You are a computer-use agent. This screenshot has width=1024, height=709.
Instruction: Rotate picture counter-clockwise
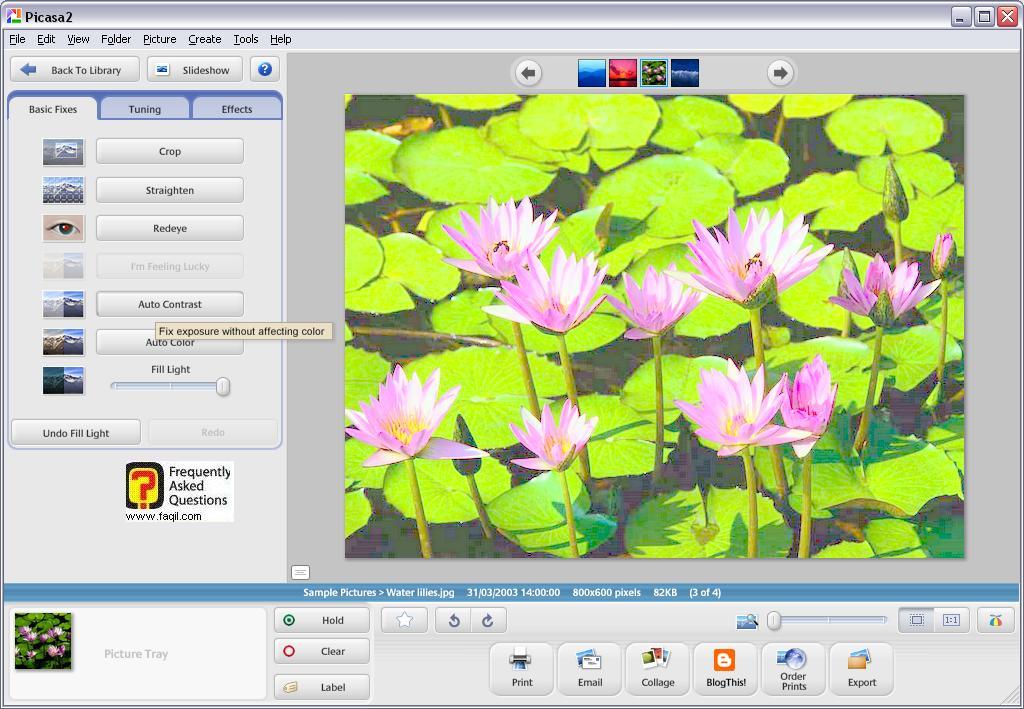[x=453, y=620]
